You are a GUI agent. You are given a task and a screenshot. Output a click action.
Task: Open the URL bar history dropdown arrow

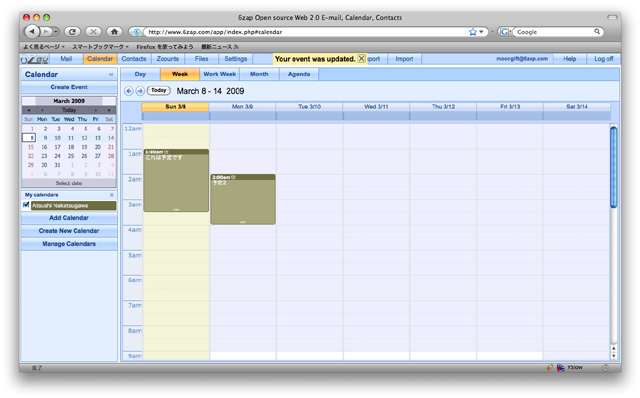tap(482, 32)
